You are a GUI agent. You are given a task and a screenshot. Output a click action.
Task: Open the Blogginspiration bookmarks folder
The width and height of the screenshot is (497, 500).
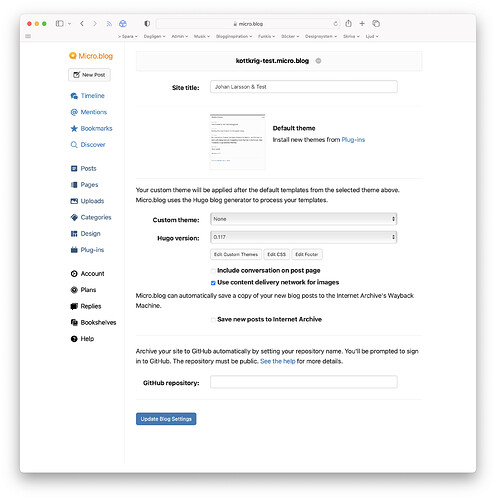234,36
